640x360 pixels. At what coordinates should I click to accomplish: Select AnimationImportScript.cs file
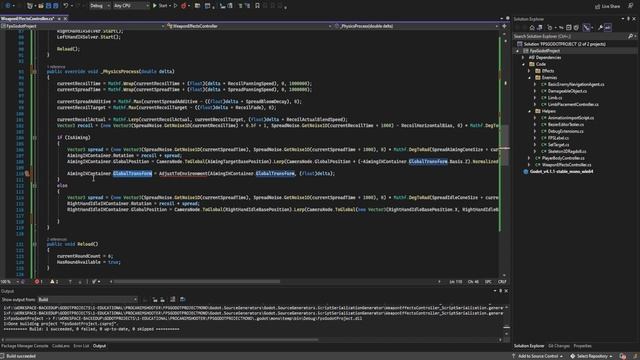click(571, 118)
